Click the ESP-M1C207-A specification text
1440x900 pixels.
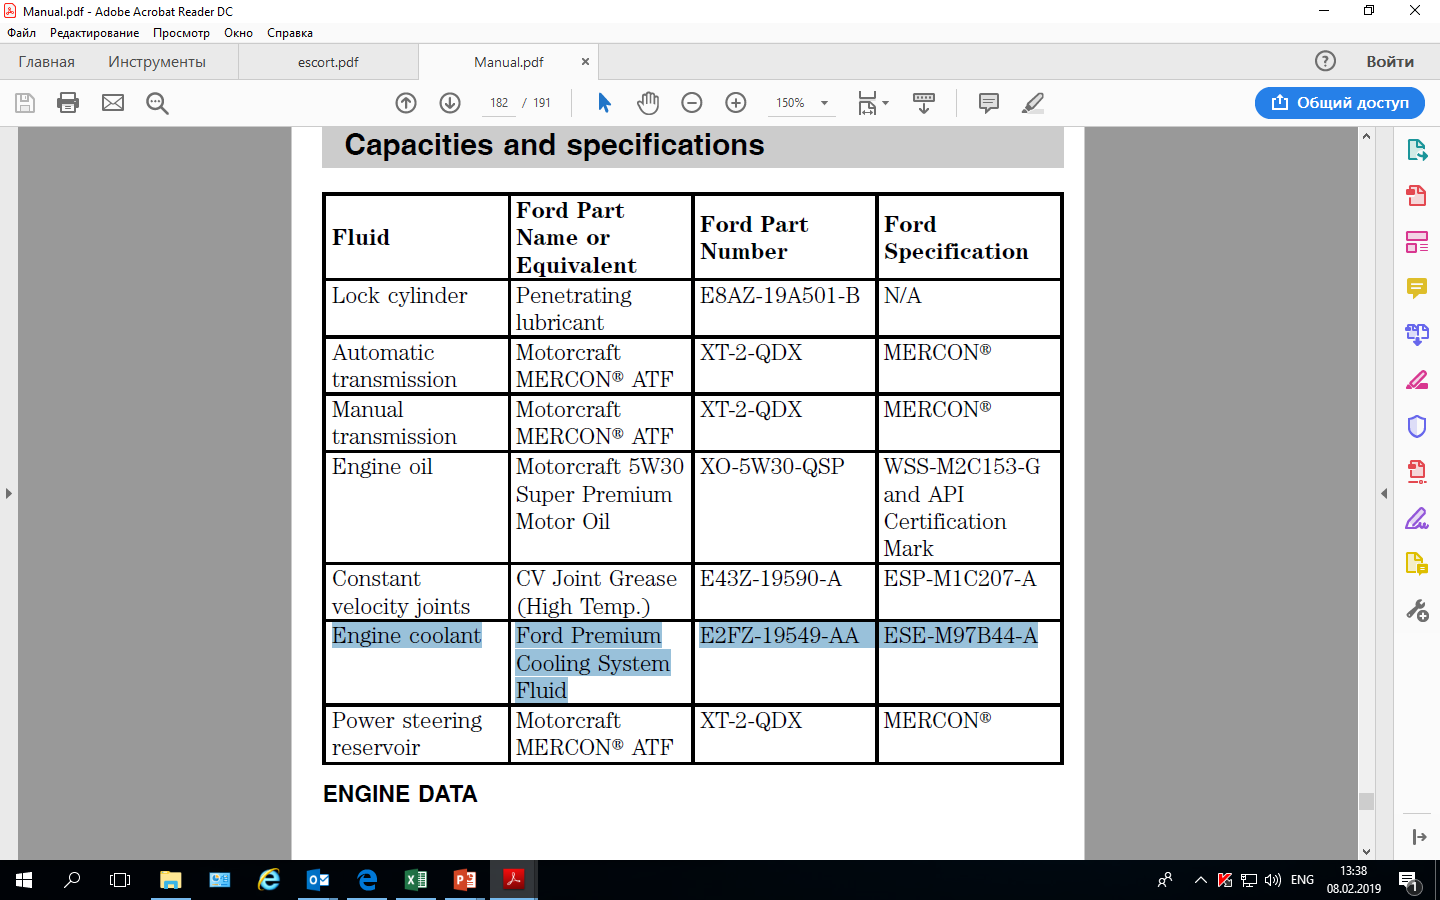[960, 579]
